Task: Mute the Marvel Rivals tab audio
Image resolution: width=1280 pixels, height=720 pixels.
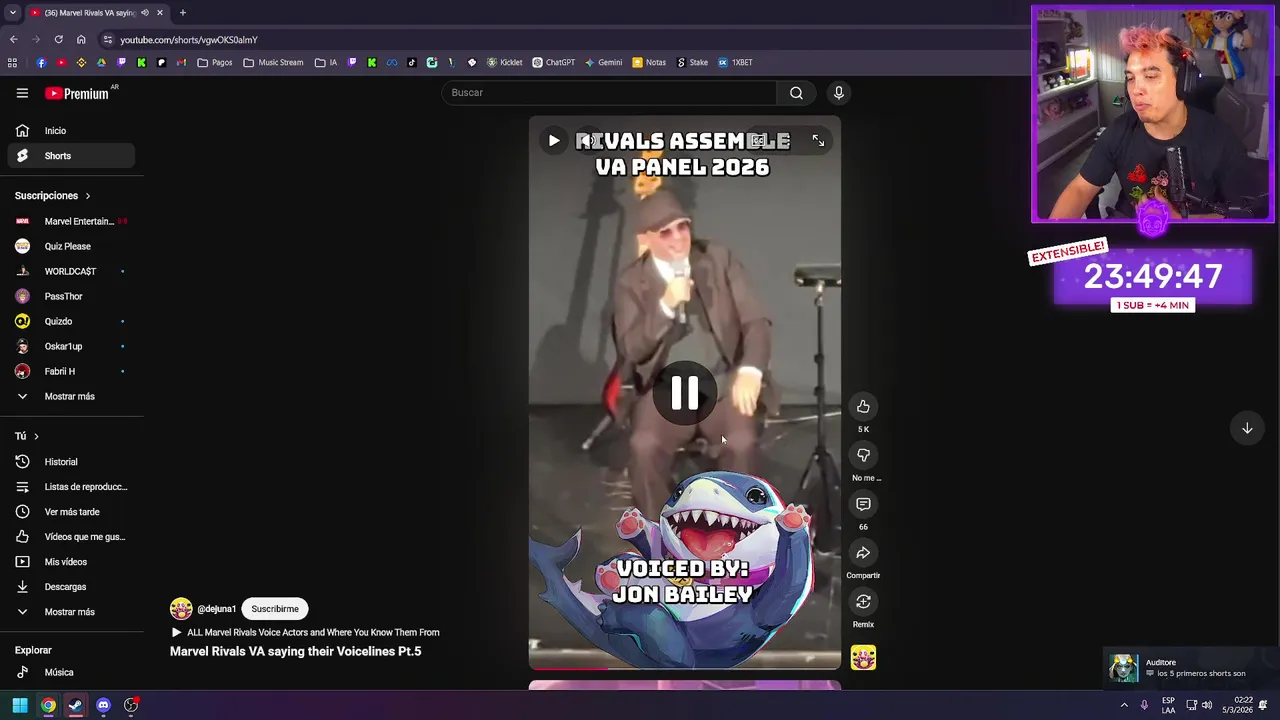Action: (145, 13)
